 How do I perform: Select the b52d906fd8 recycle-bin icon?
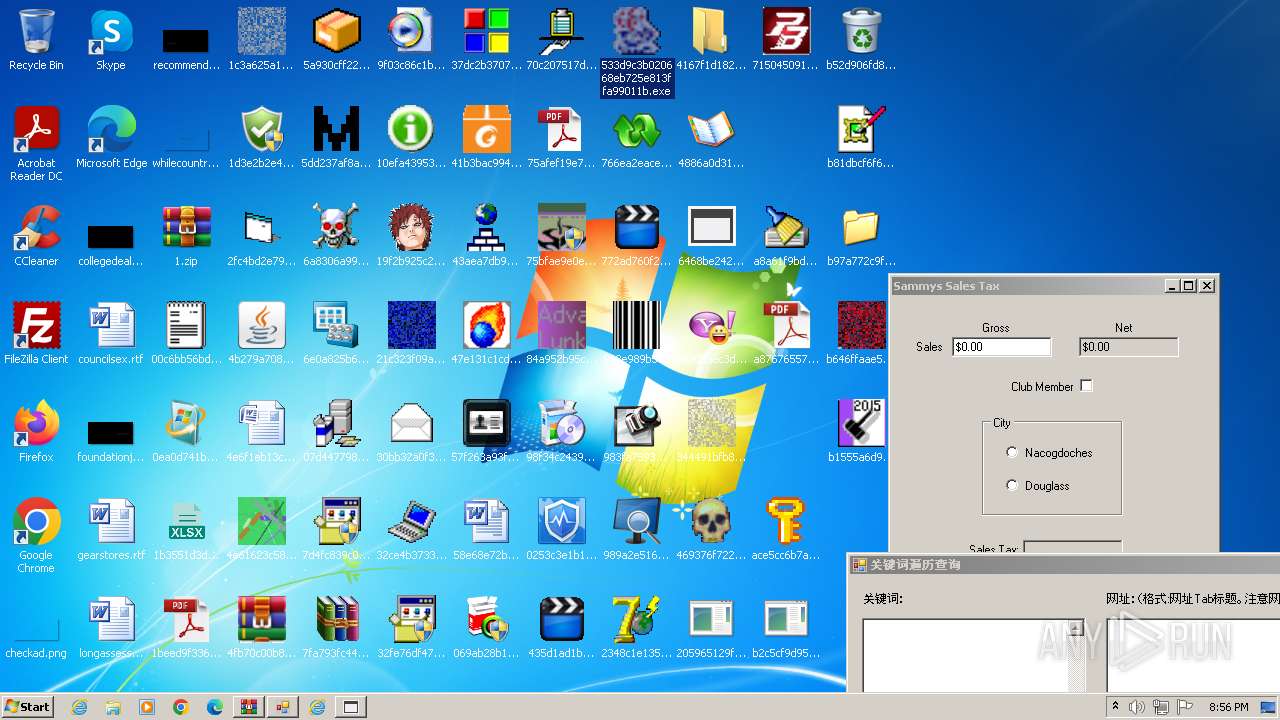pyautogui.click(x=861, y=40)
